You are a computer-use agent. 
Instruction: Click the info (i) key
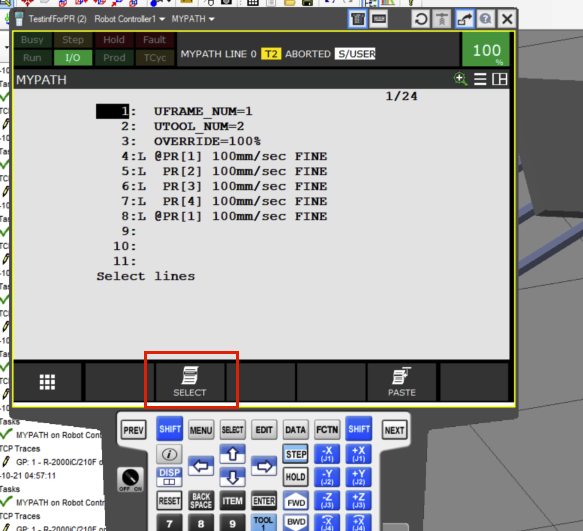pos(169,454)
